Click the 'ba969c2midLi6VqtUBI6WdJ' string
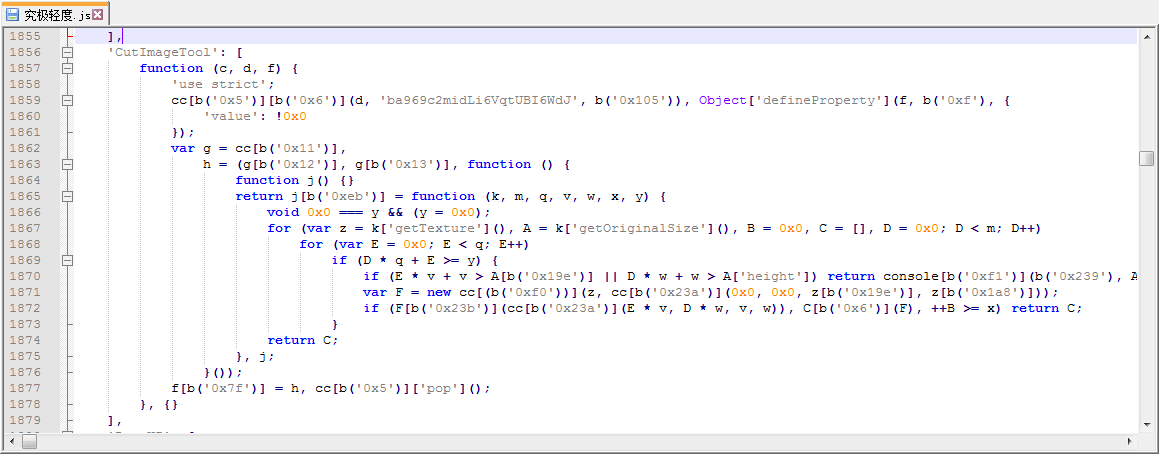 tap(478, 101)
